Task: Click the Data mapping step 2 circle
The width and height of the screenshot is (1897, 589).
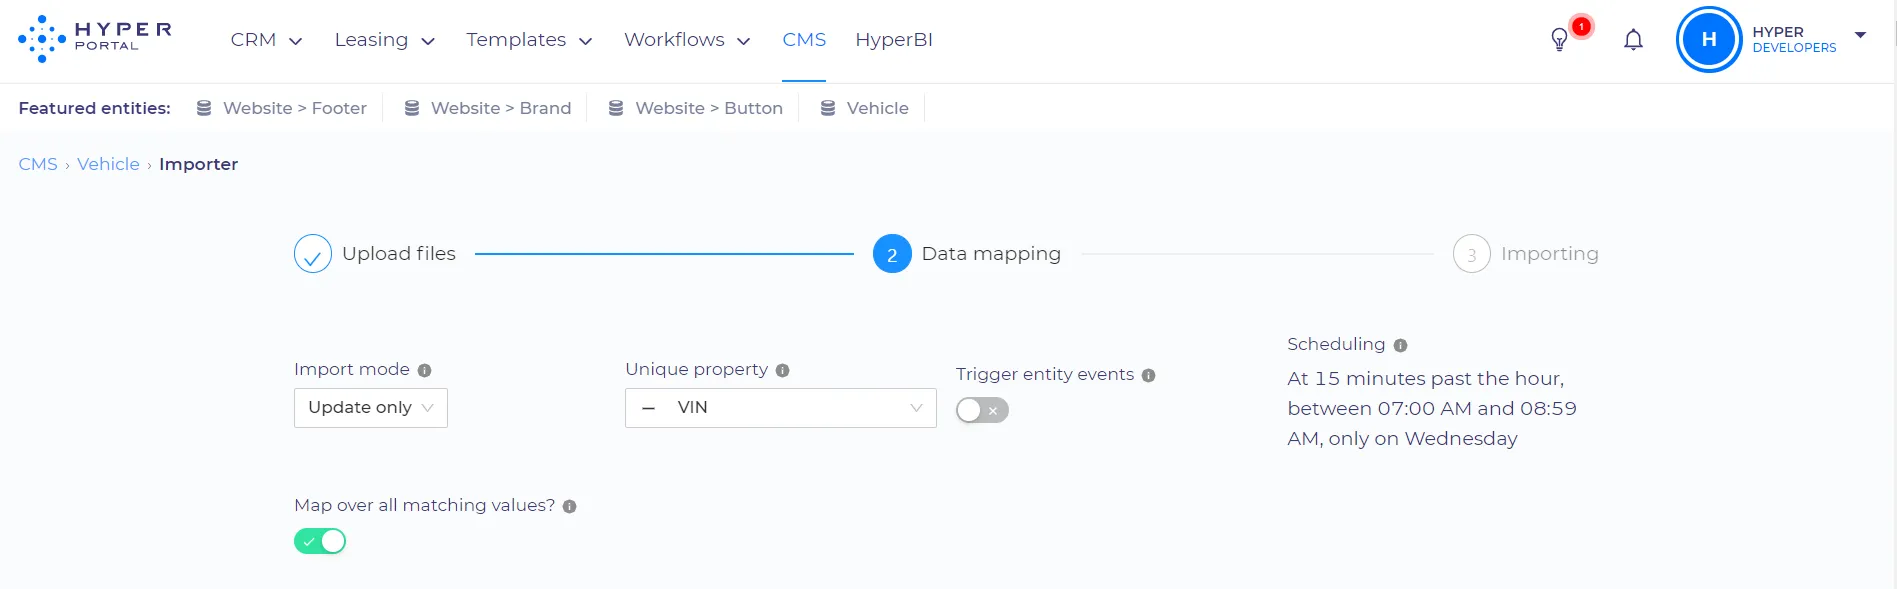Action: pyautogui.click(x=892, y=254)
